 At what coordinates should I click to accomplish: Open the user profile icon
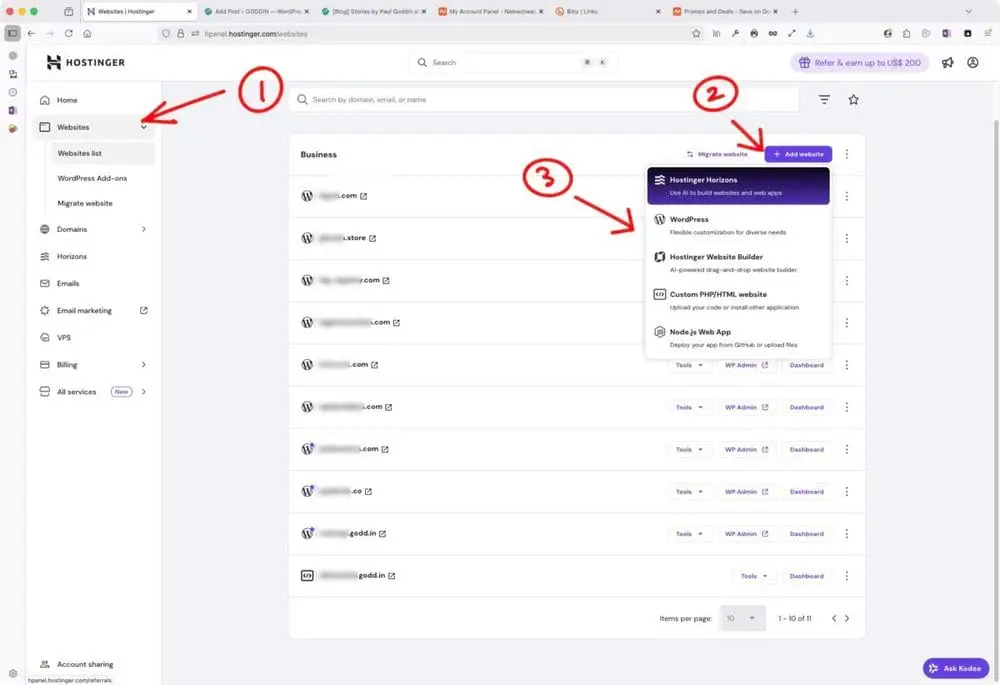coord(973,63)
